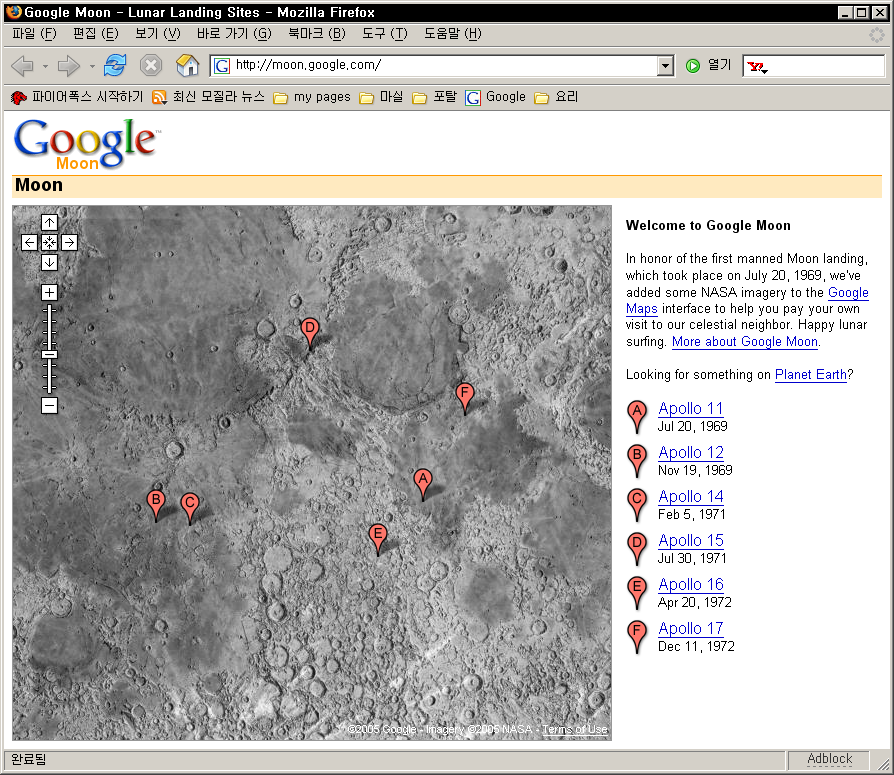This screenshot has width=894, height=775.
Task: Open the 바로 가기 (G) menu
Action: [x=234, y=34]
